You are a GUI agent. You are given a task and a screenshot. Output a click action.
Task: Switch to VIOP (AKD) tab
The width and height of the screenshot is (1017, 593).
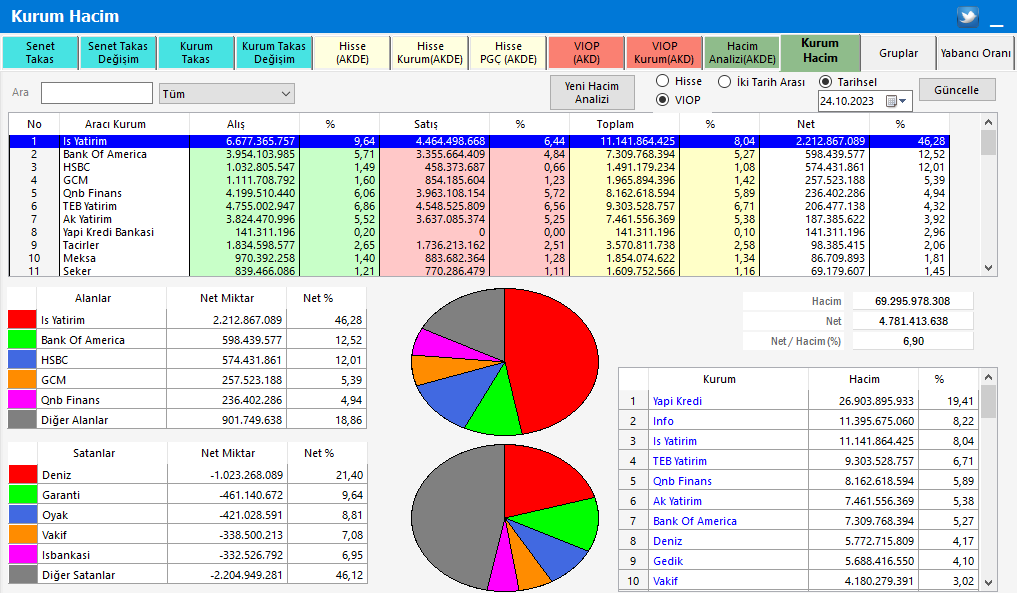point(586,53)
